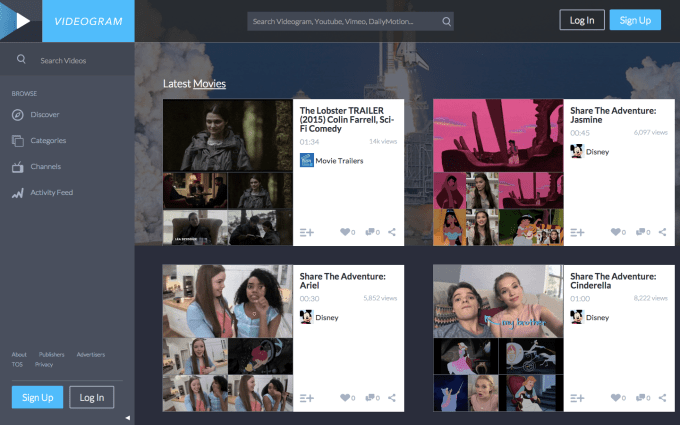The image size is (680, 425).
Task: Open the Movie Trailers channel name
Action: pyautogui.click(x=339, y=160)
